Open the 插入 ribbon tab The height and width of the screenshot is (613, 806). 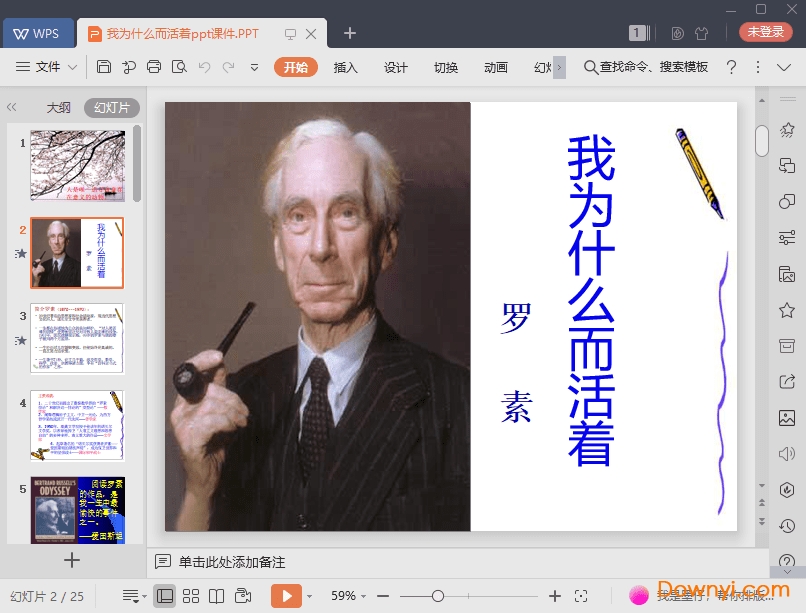point(345,68)
